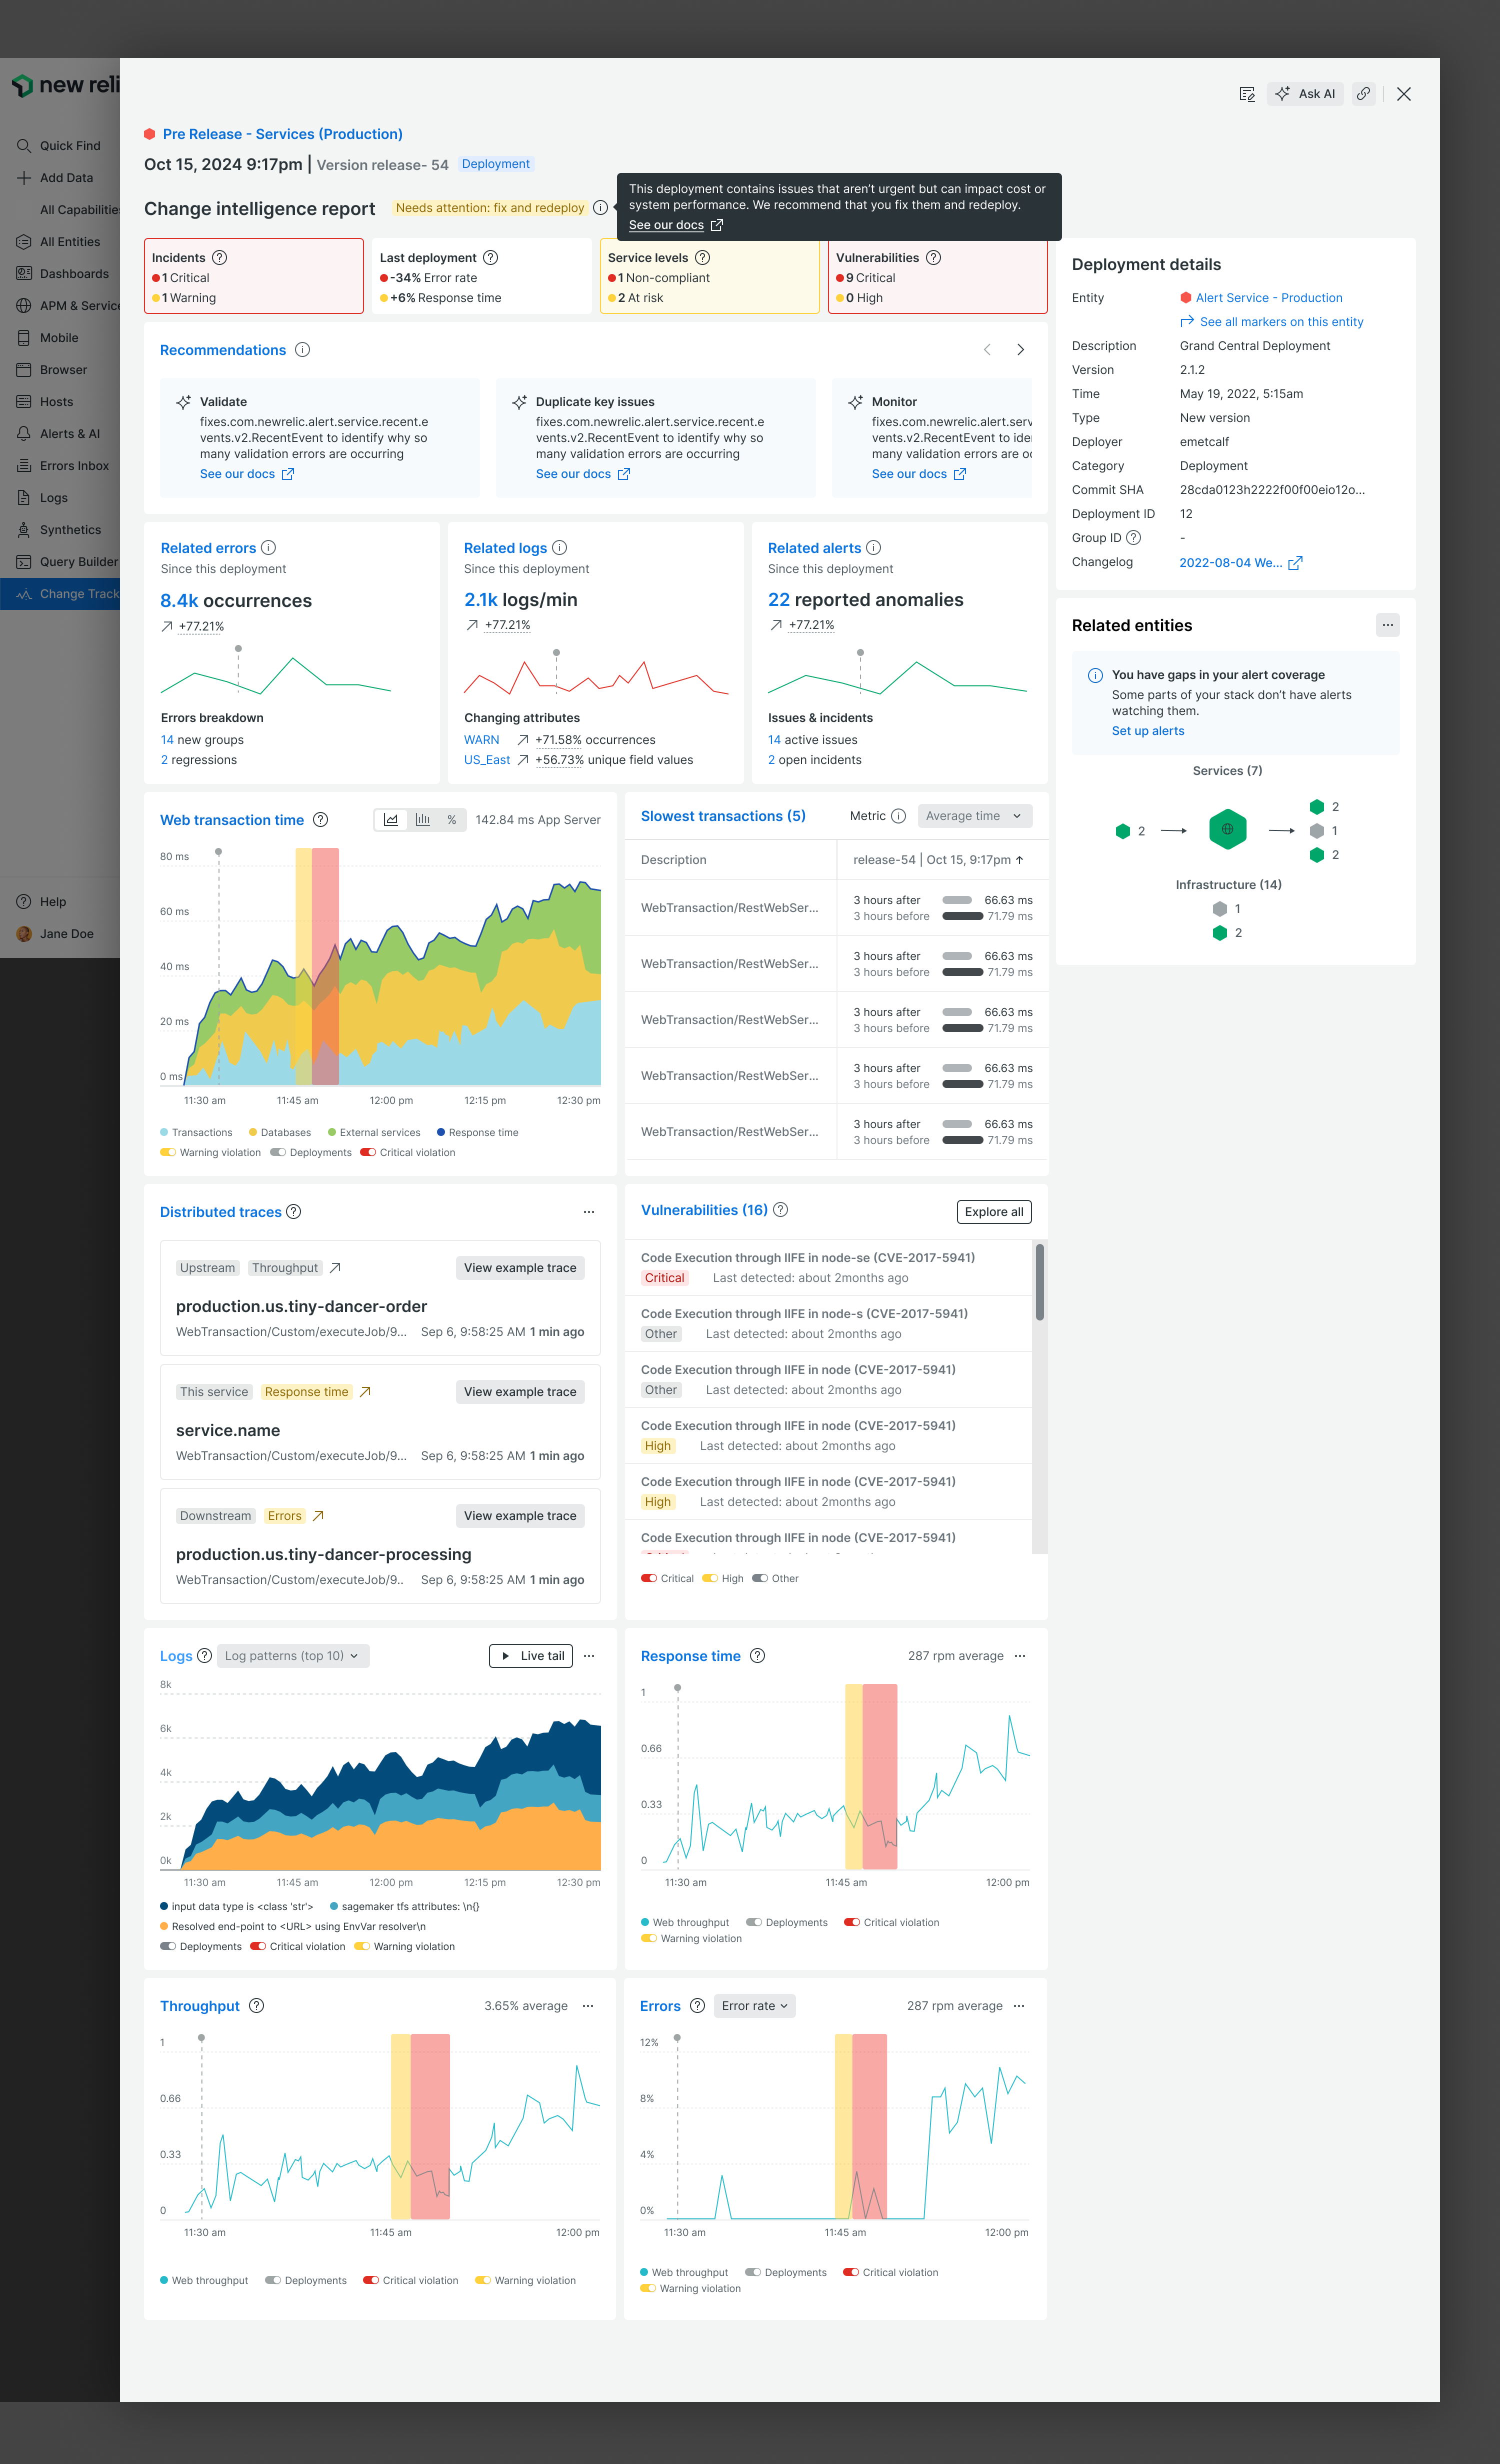Click the help icon next to Vulnerabilities (16)
This screenshot has height=2464, width=1500.
[x=781, y=1210]
